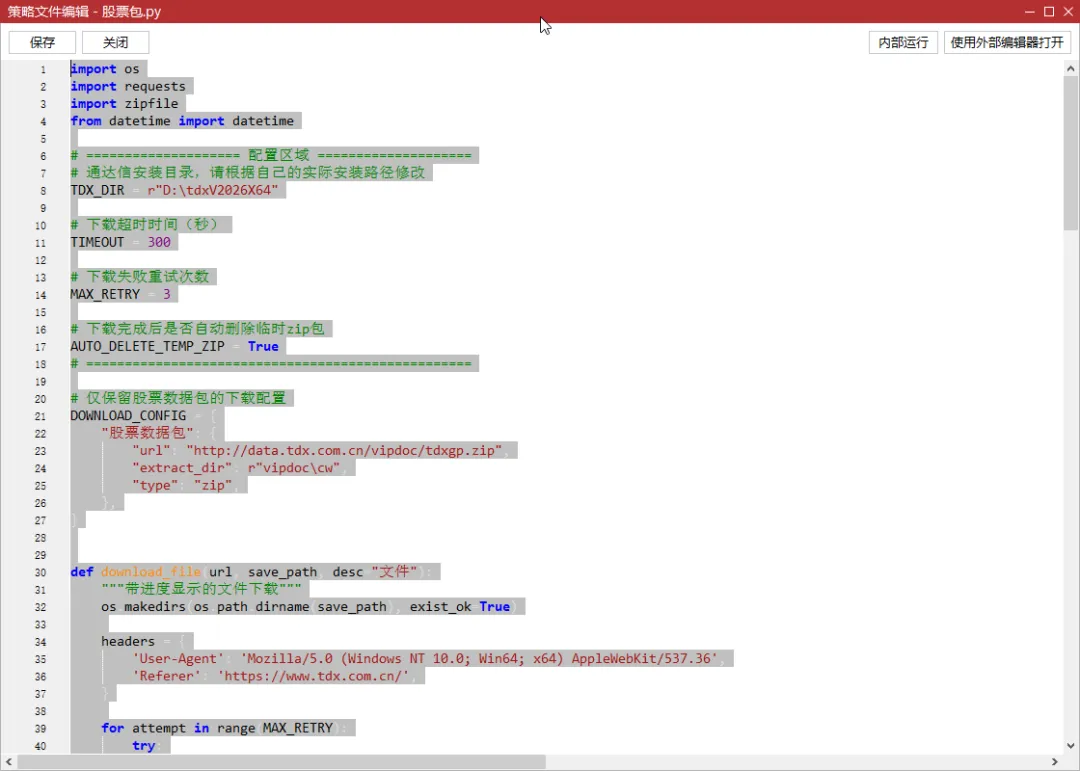The width and height of the screenshot is (1080, 771).
Task: Click the comment 通达信安装目录 line
Action: (248, 172)
